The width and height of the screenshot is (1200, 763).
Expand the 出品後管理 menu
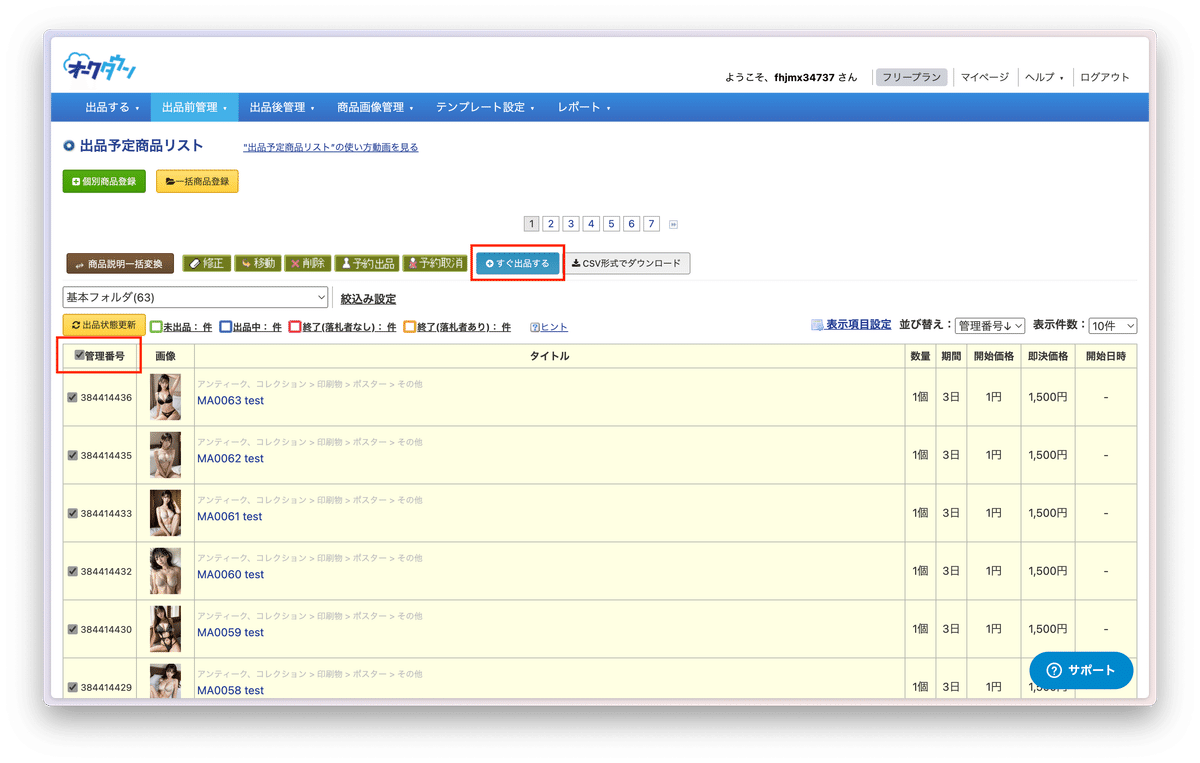coord(282,107)
